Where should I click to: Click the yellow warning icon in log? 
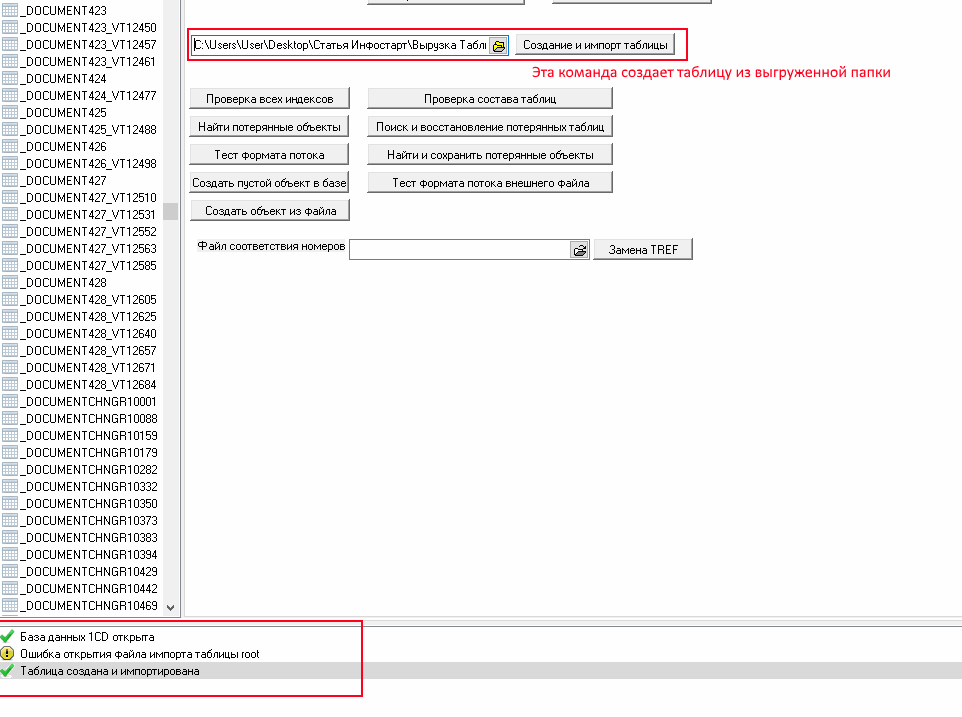pyautogui.click(x=8, y=654)
